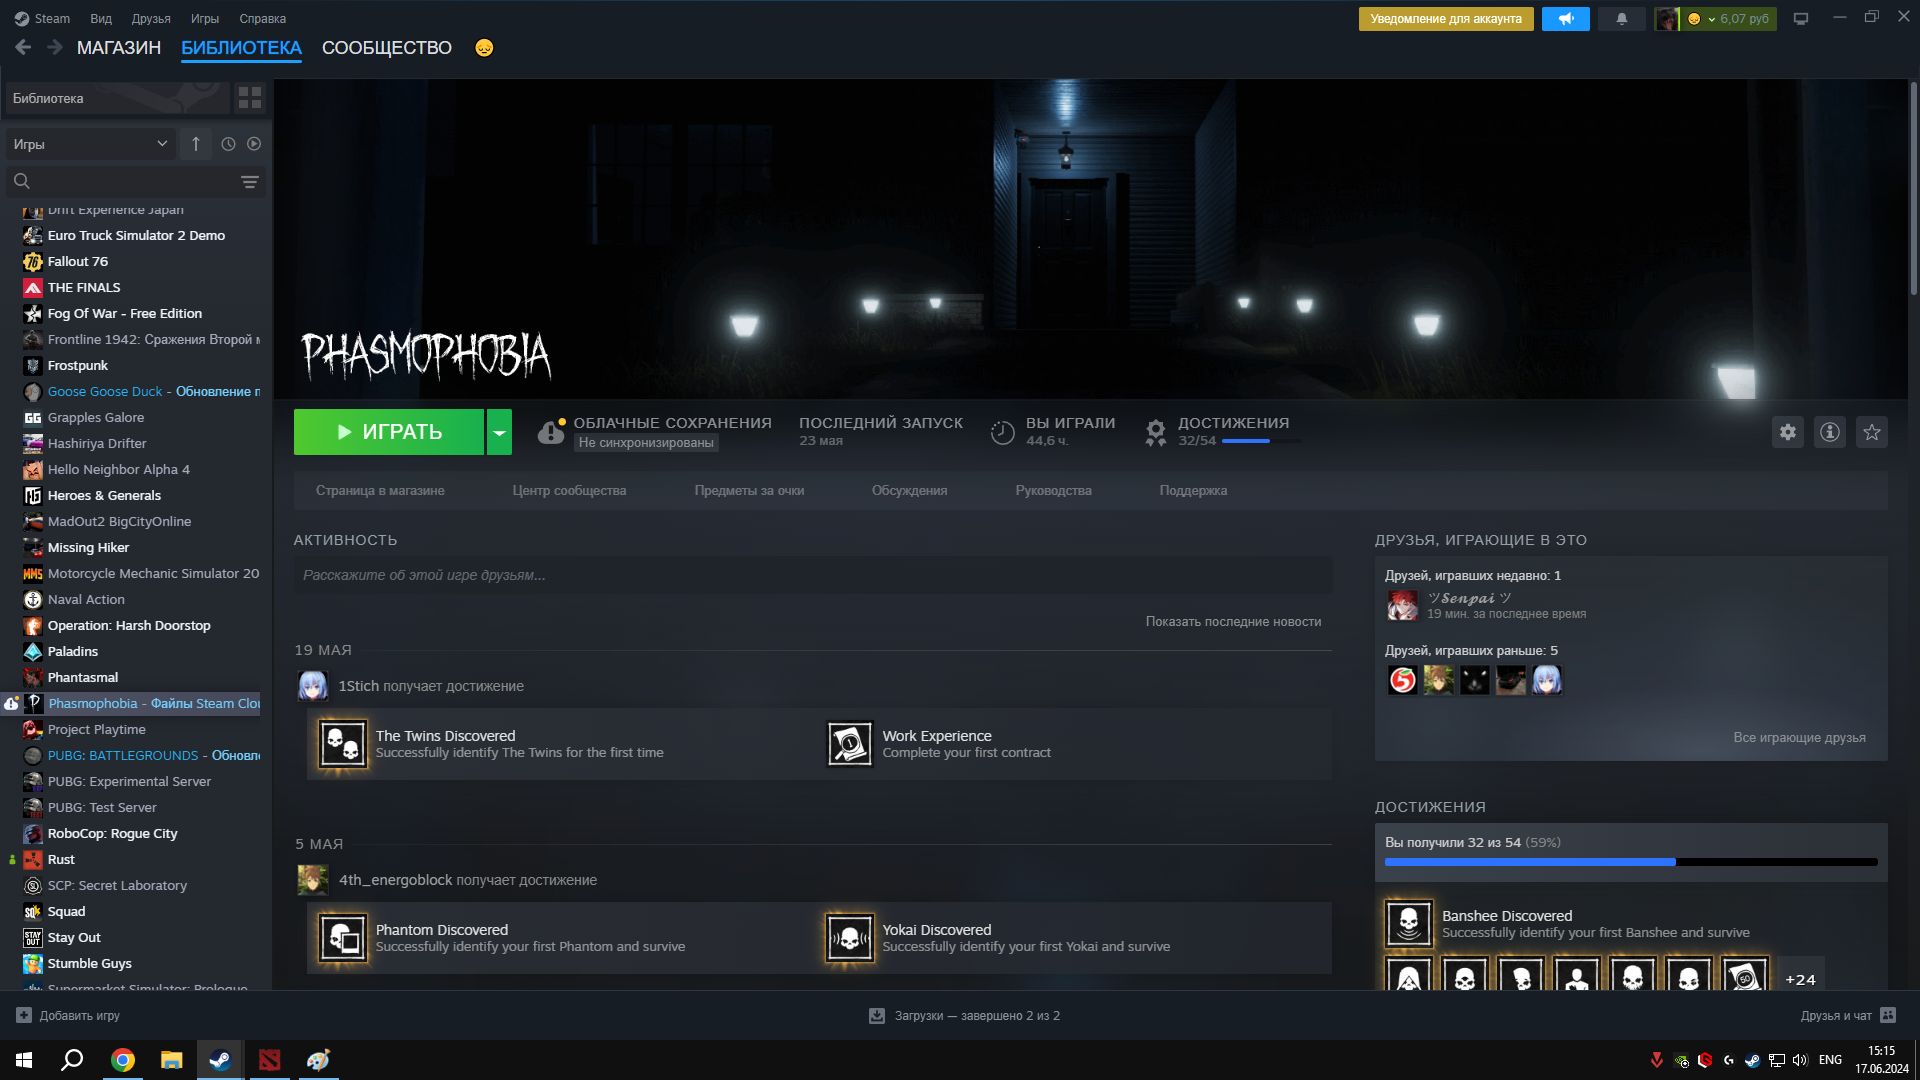
Task: Open Banshee Discovered achievement icon
Action: click(1409, 923)
